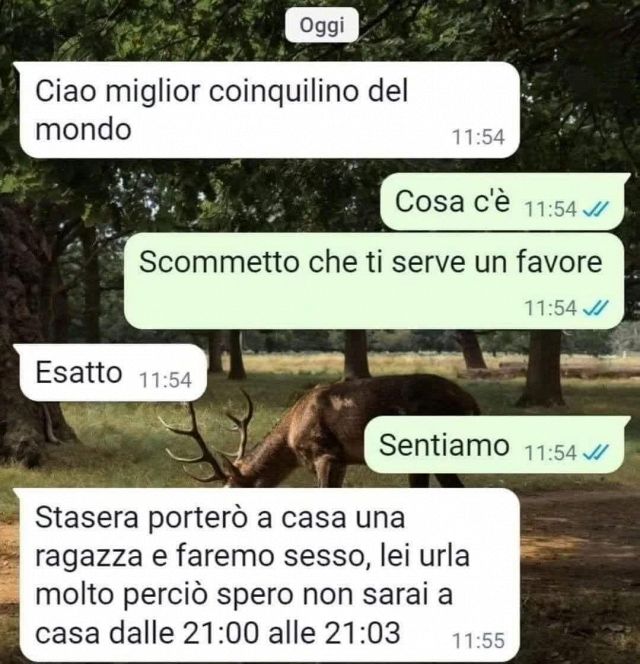
Task: Click blue double ticks on 'Scommetto' message
Action: click(596, 308)
